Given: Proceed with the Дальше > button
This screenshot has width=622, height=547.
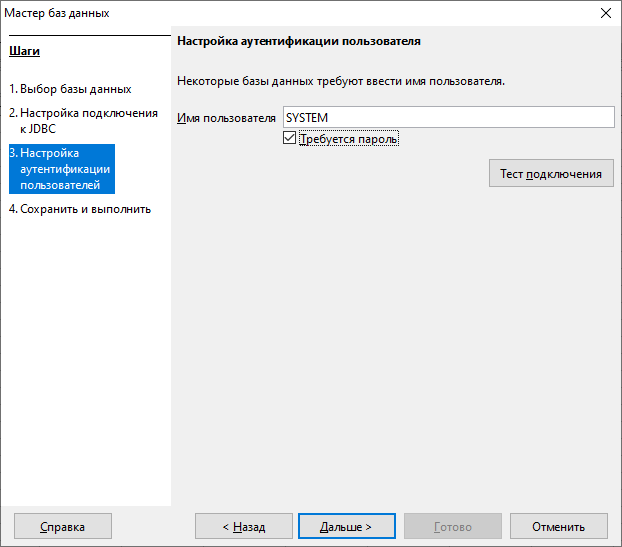Looking at the screenshot, I should tap(346, 526).
